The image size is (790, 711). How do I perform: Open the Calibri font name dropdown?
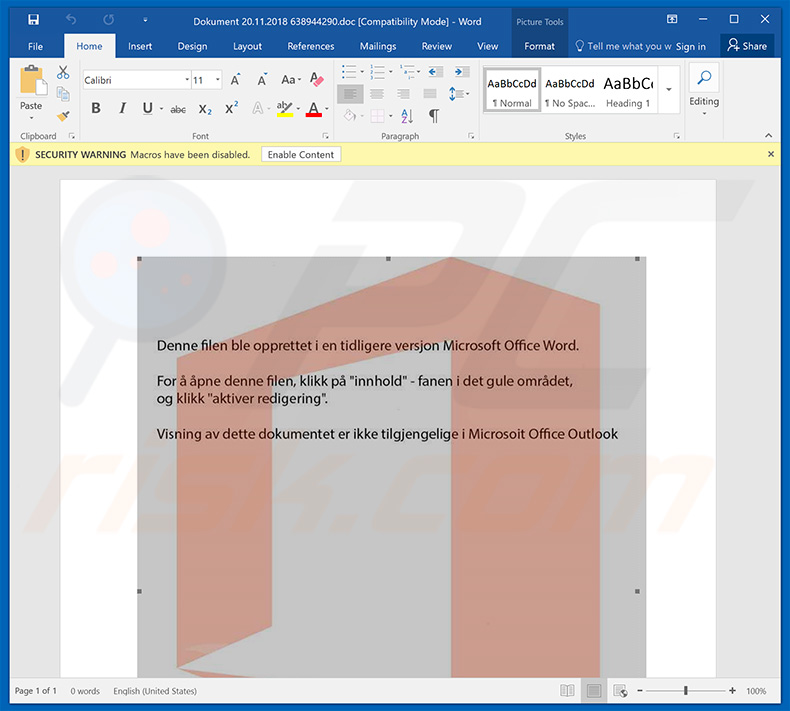(187, 80)
